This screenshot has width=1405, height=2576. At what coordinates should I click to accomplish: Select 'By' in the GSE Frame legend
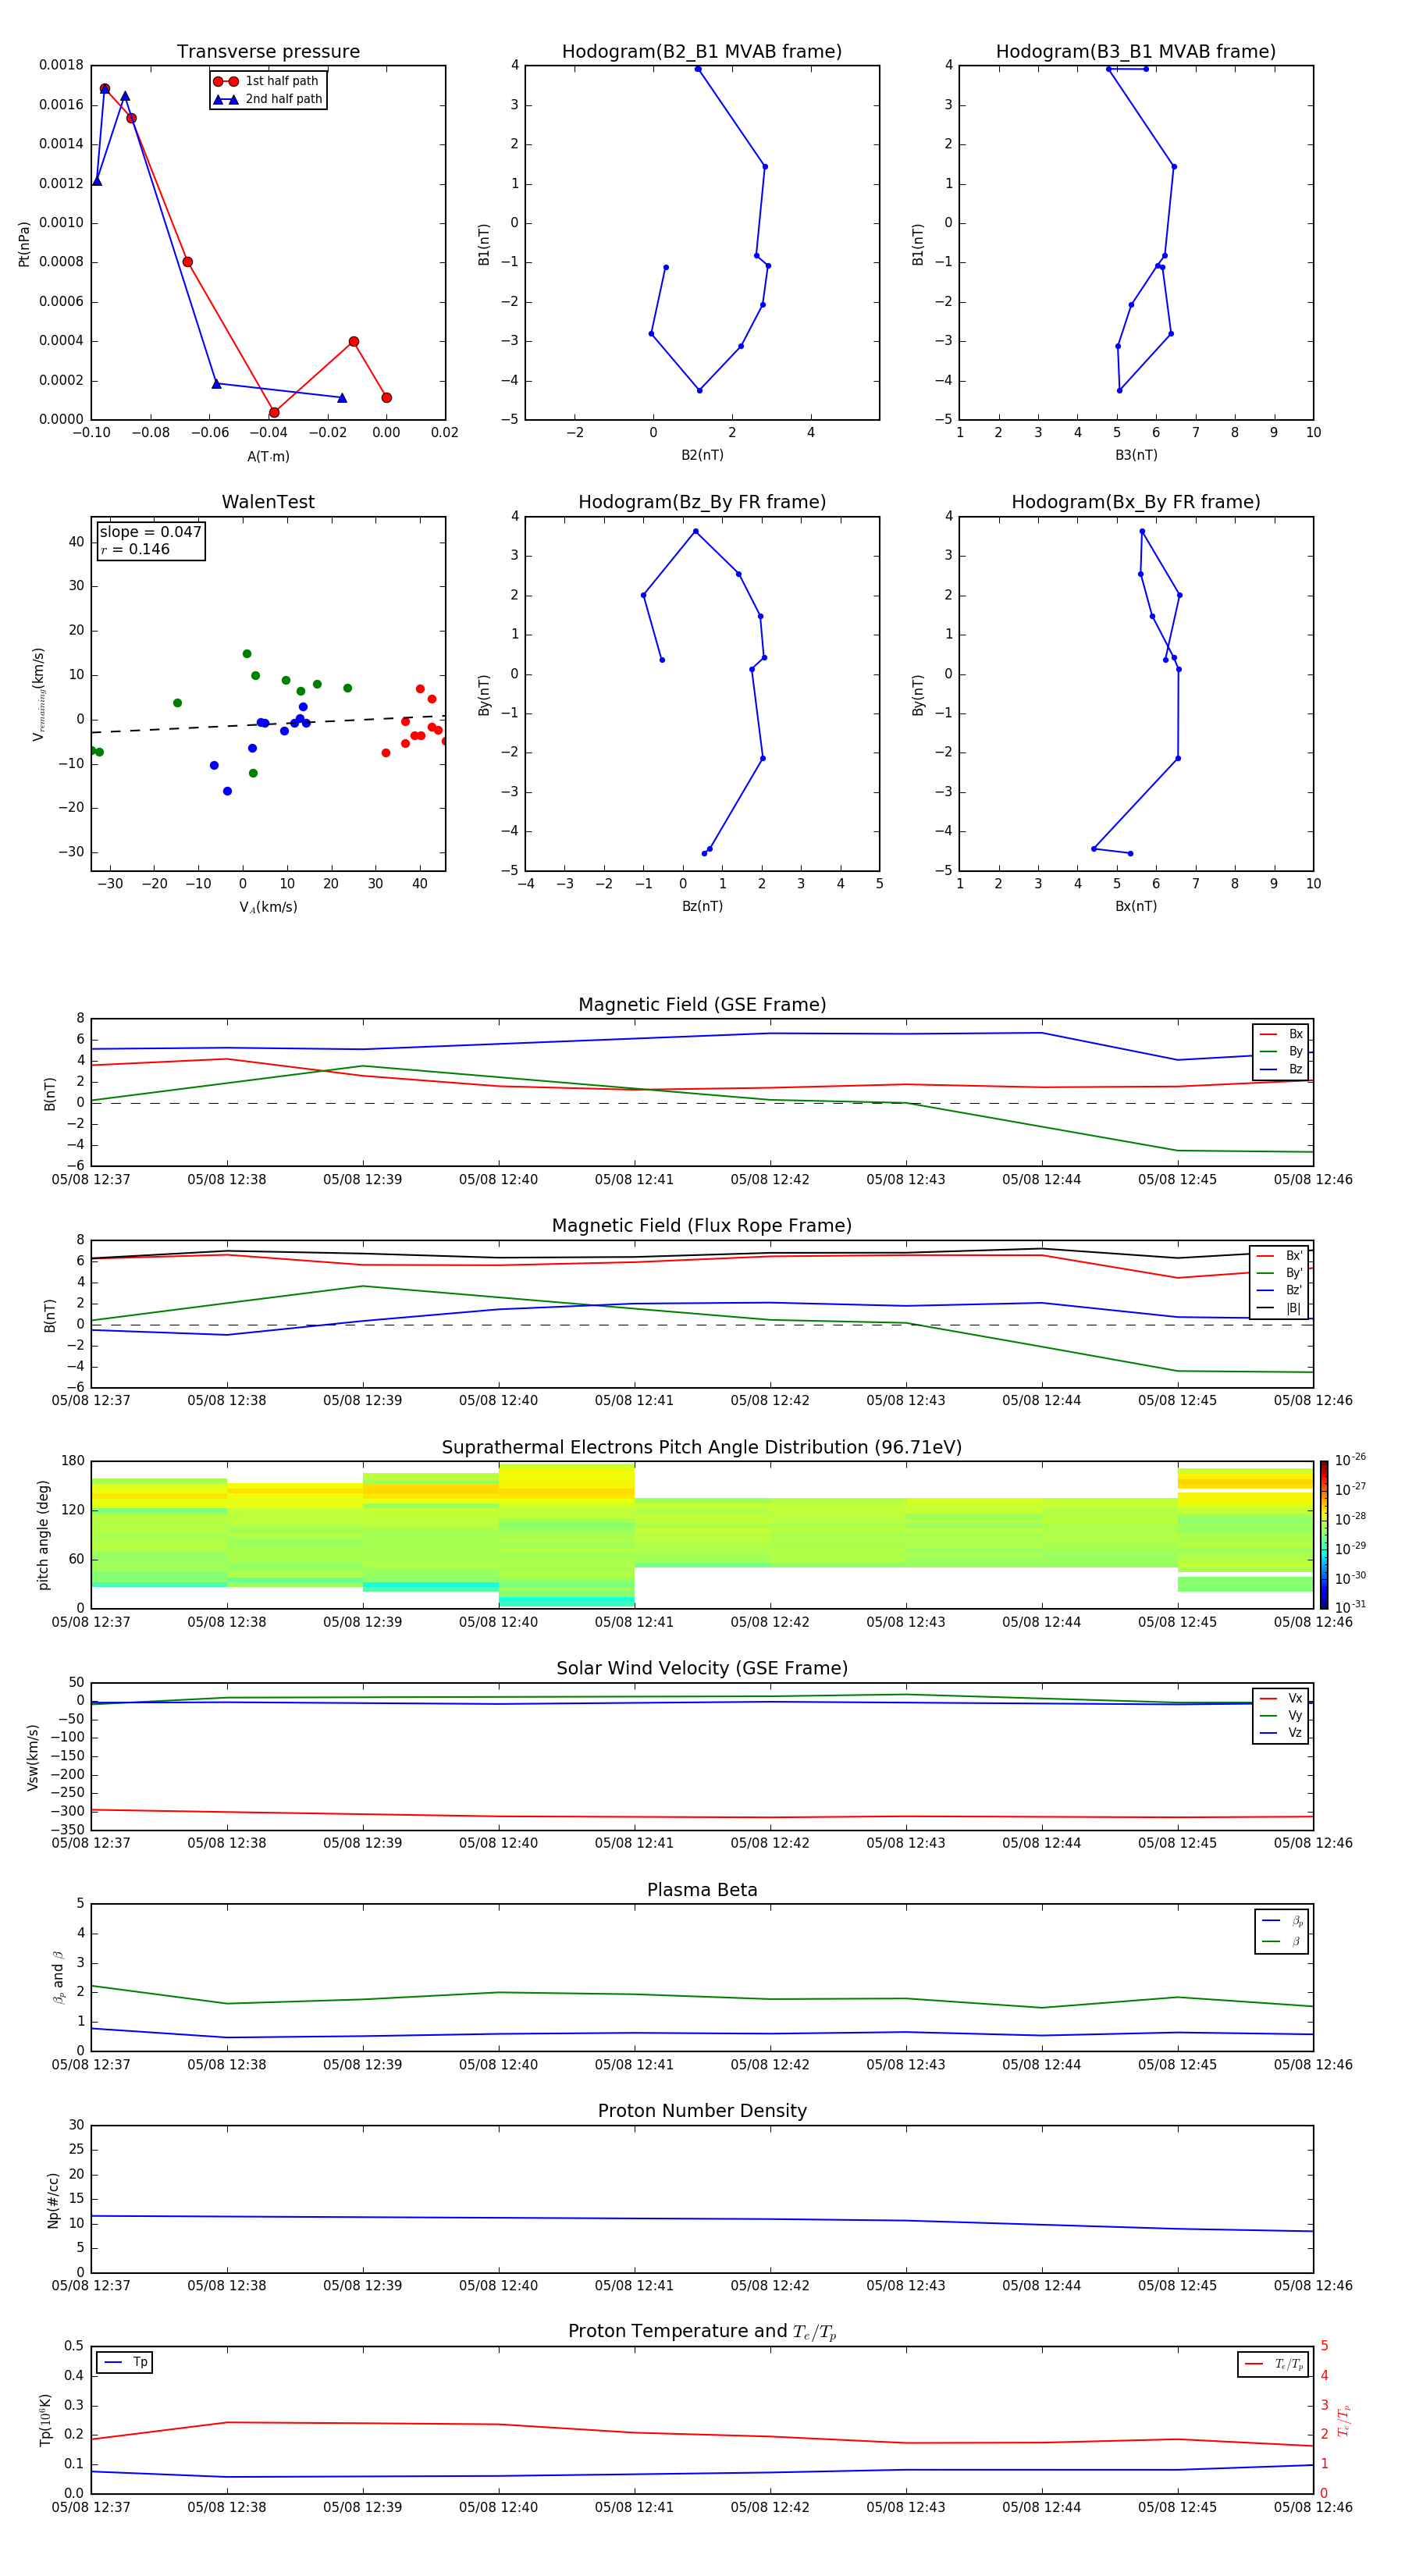click(x=1281, y=1051)
